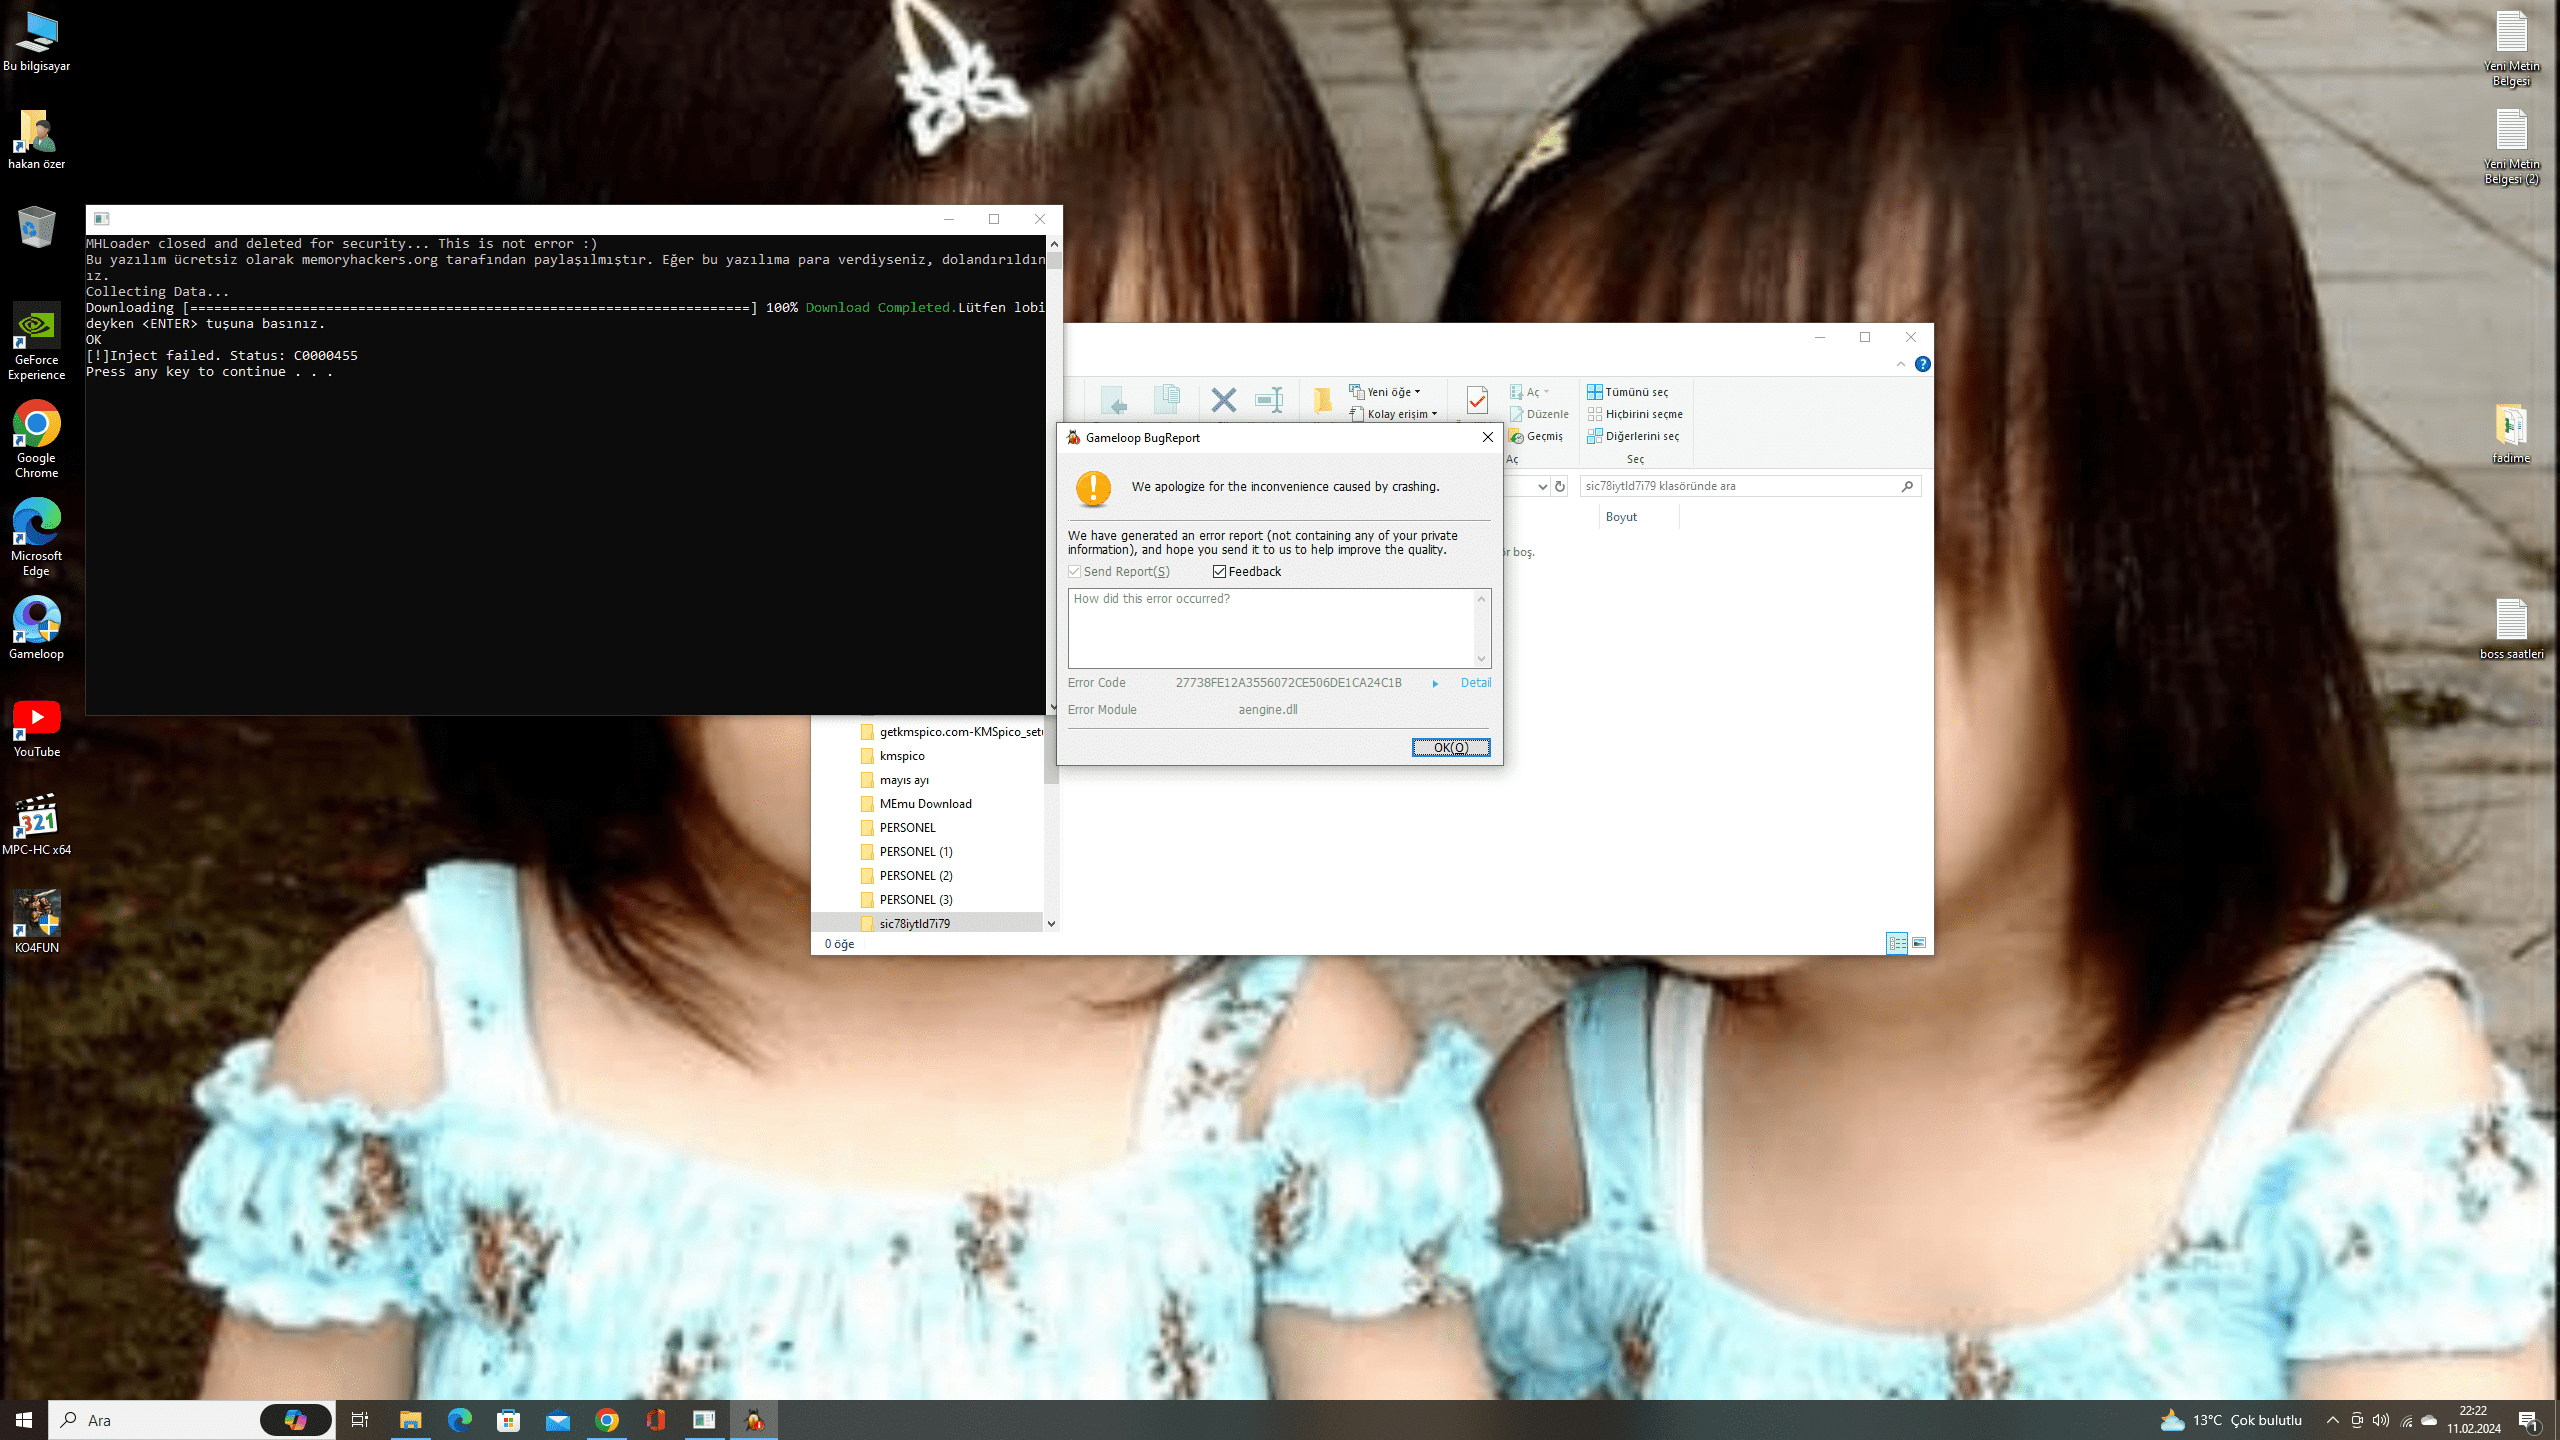Viewport: 2560px width, 1440px height.
Task: Show hidden system tray icons
Action: point(2333,1420)
